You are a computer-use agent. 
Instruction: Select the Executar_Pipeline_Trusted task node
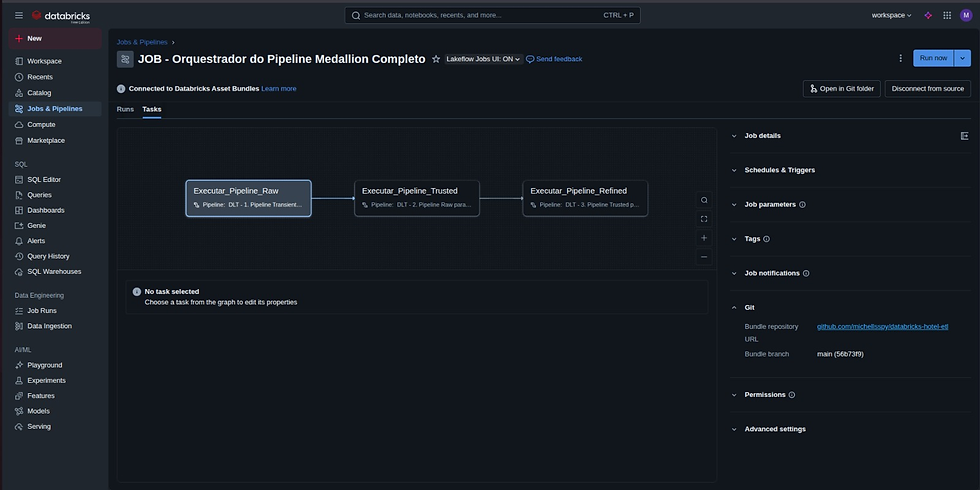[417, 197]
